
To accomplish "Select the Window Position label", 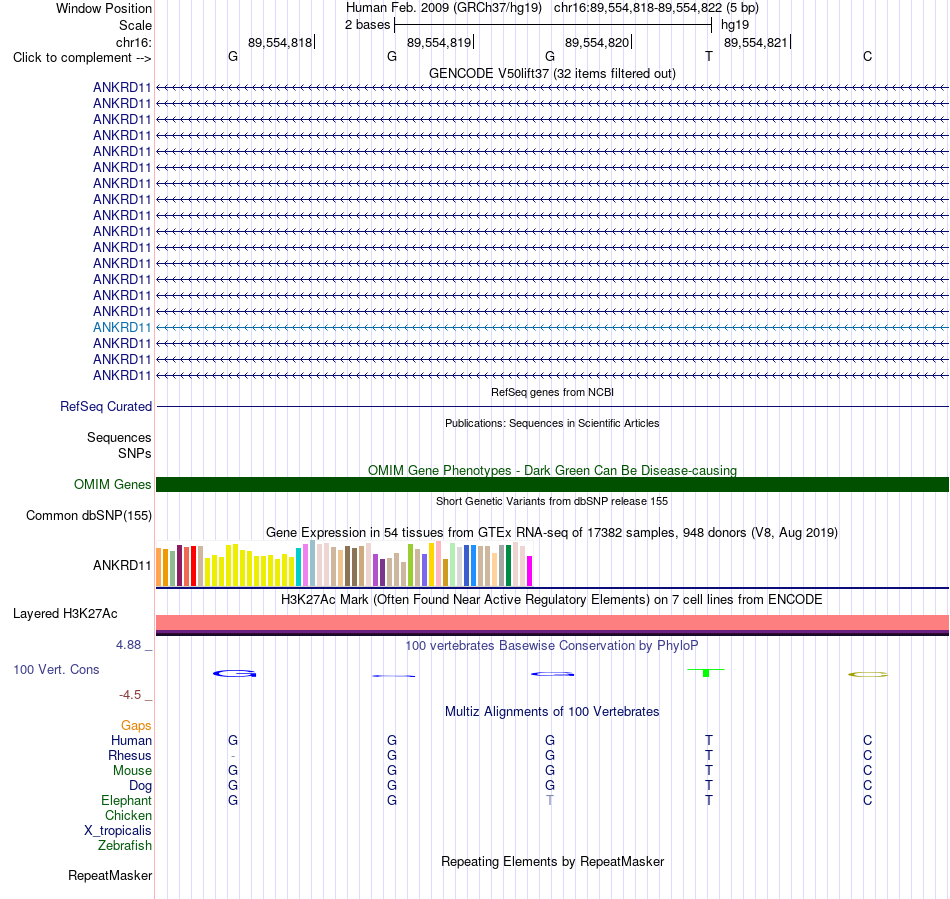I will coord(104,8).
